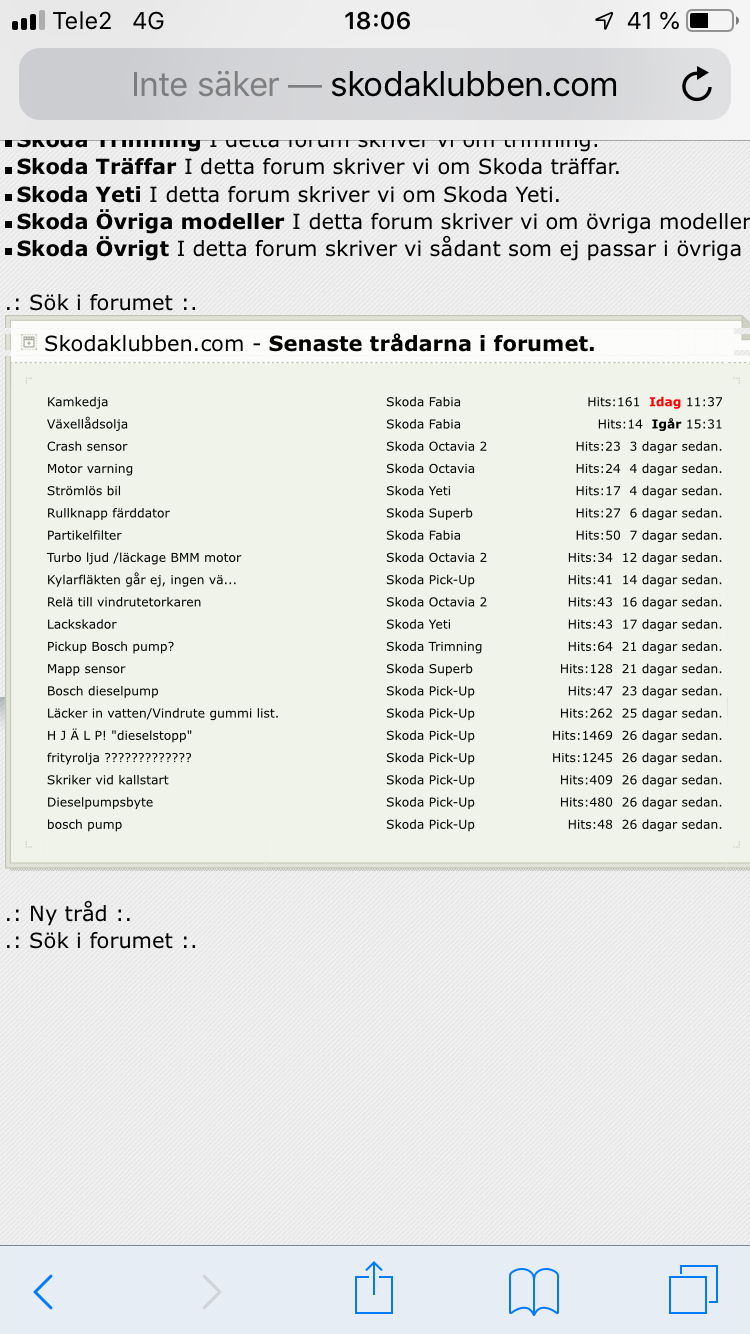
Task: Open the frityrolja thread
Action: pyautogui.click(x=119, y=758)
